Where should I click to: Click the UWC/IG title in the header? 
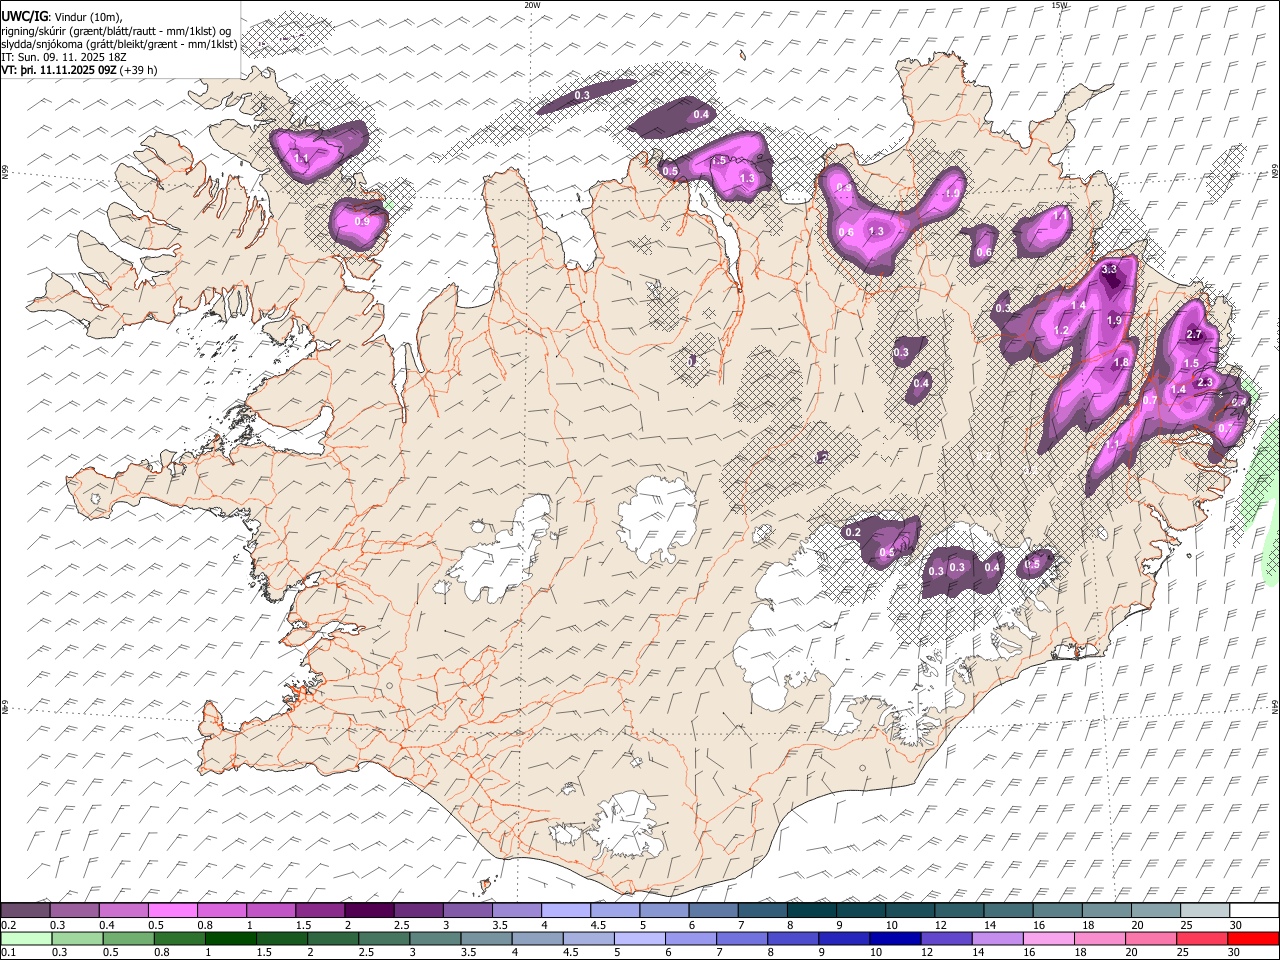point(25,16)
